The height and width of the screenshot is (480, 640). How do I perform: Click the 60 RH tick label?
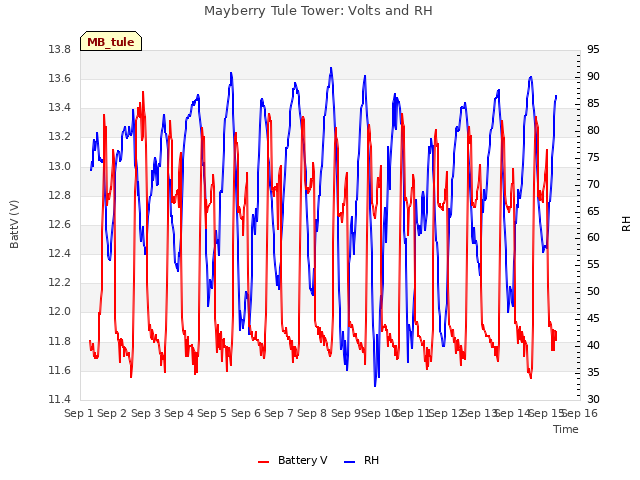593,238
